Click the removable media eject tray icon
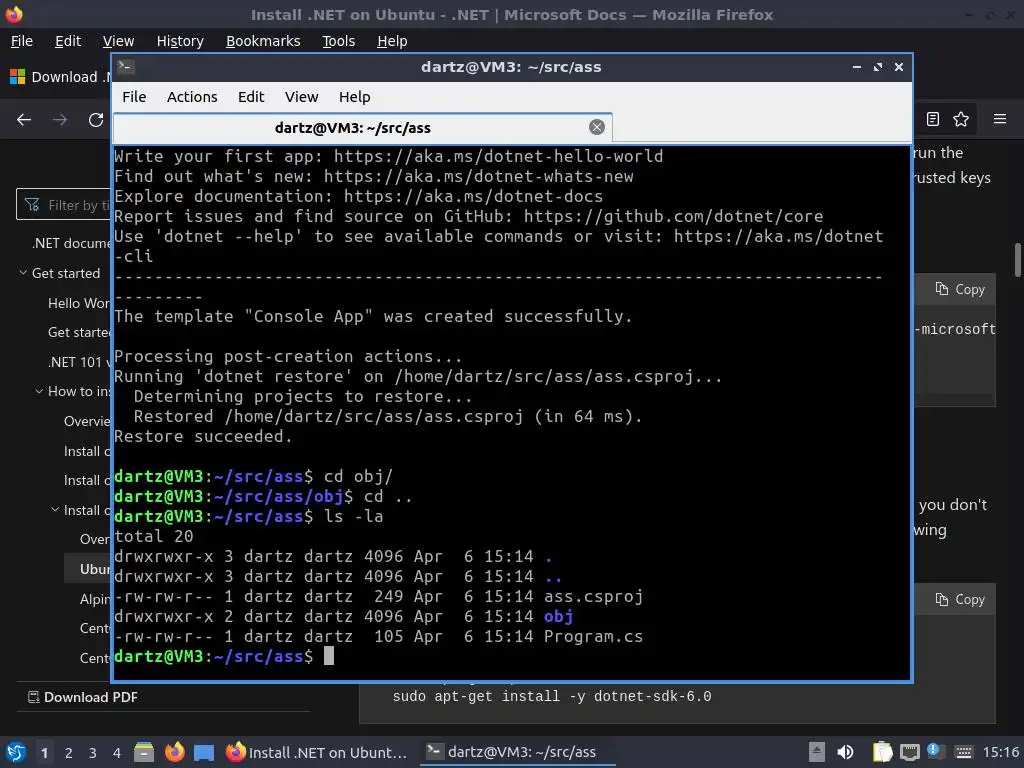This screenshot has width=1024, height=768. tap(816, 752)
